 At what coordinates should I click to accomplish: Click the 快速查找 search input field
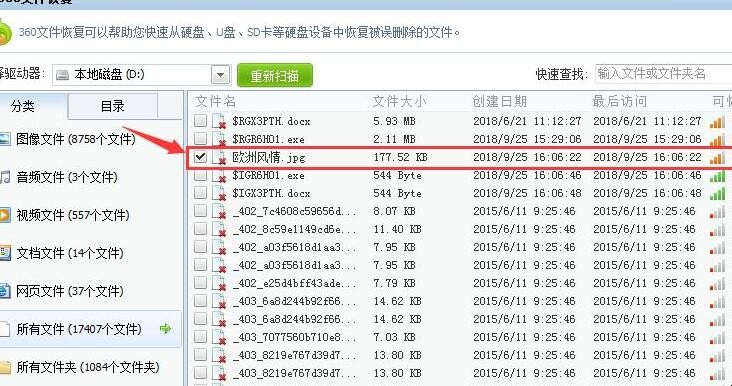point(663,74)
